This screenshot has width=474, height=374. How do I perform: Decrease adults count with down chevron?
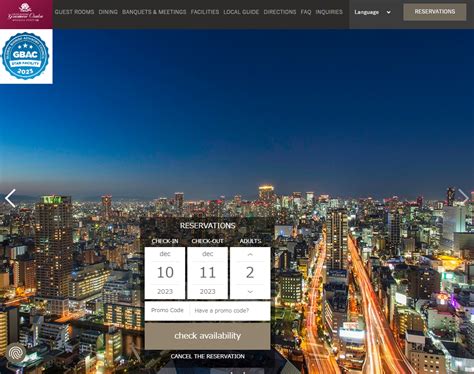point(250,292)
